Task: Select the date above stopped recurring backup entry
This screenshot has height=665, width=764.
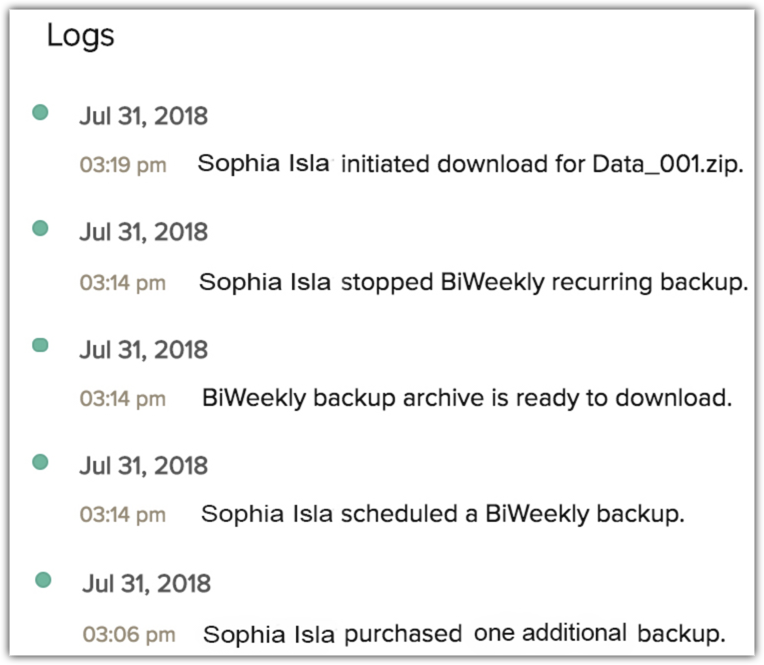Action: click(x=144, y=232)
